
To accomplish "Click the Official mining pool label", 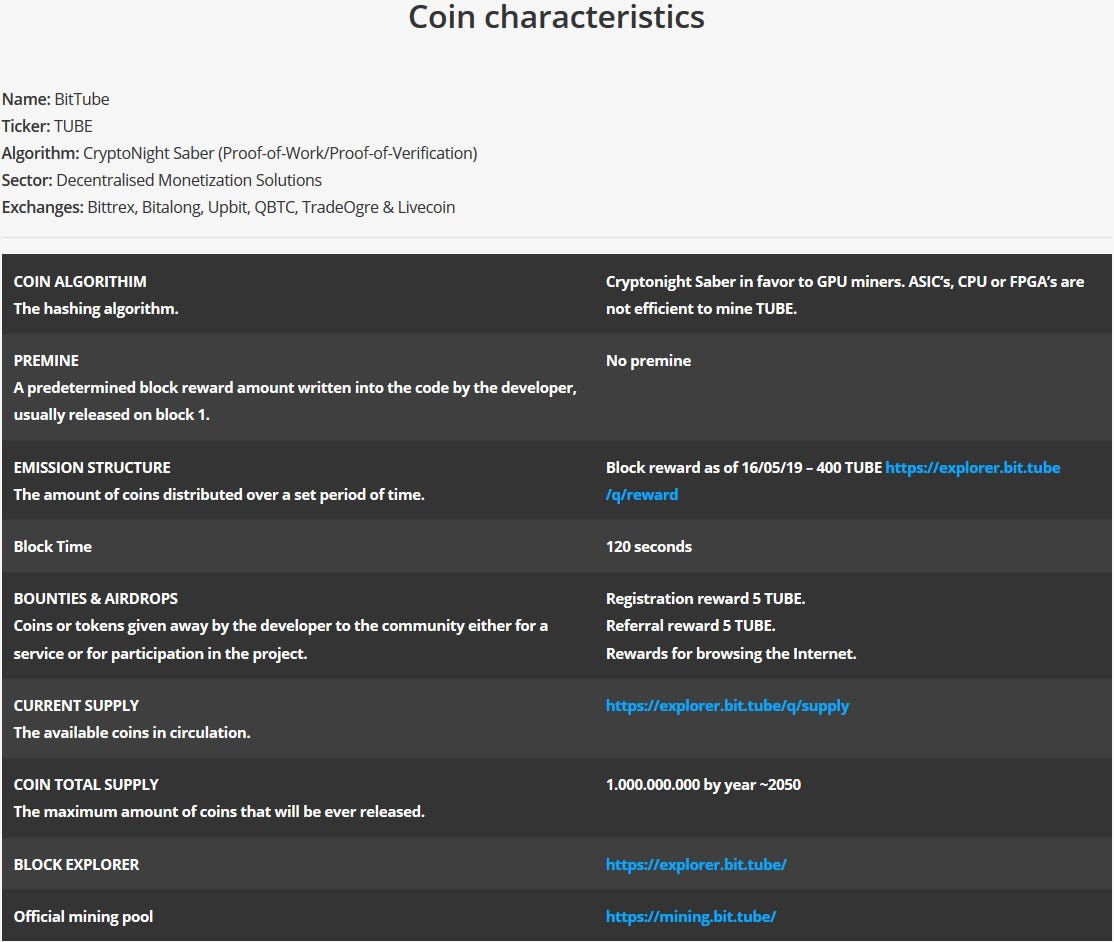I will (83, 916).
